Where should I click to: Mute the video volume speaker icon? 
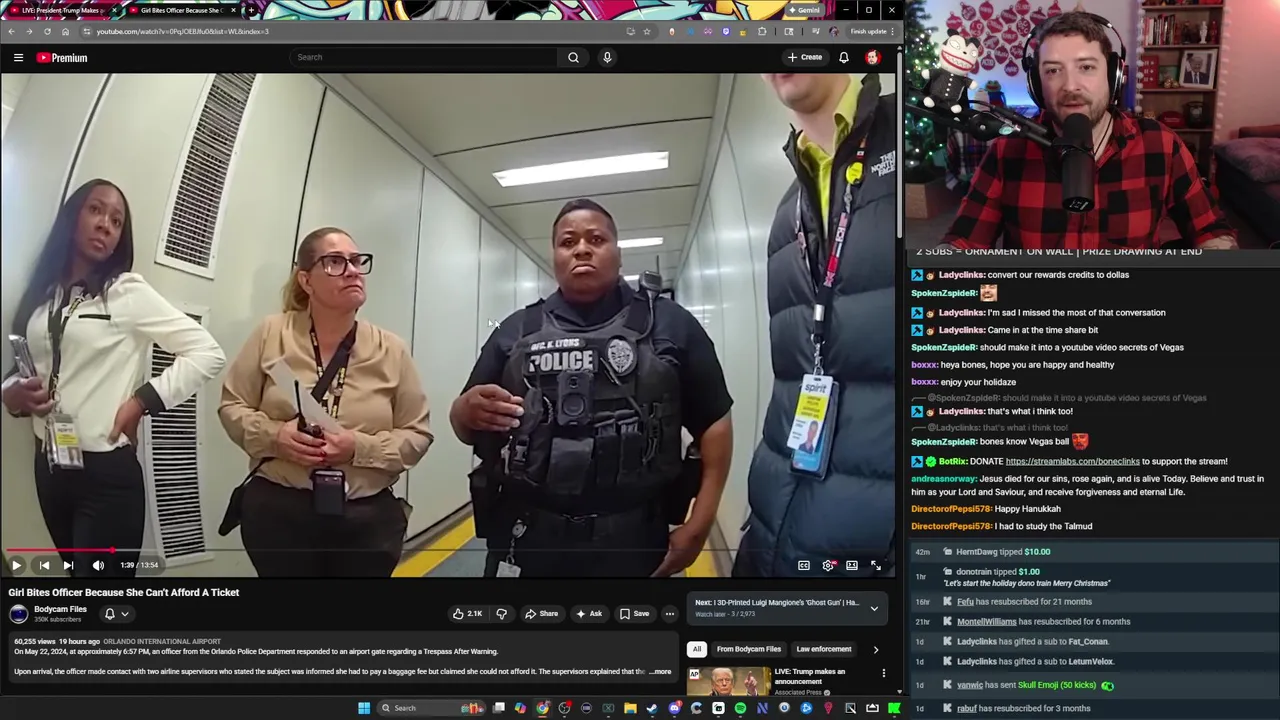coord(98,565)
